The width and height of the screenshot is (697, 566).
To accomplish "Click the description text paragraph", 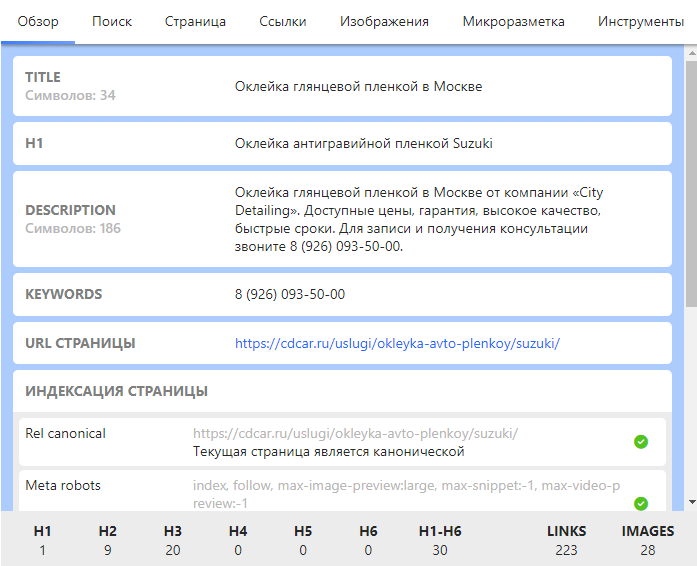I will point(419,219).
